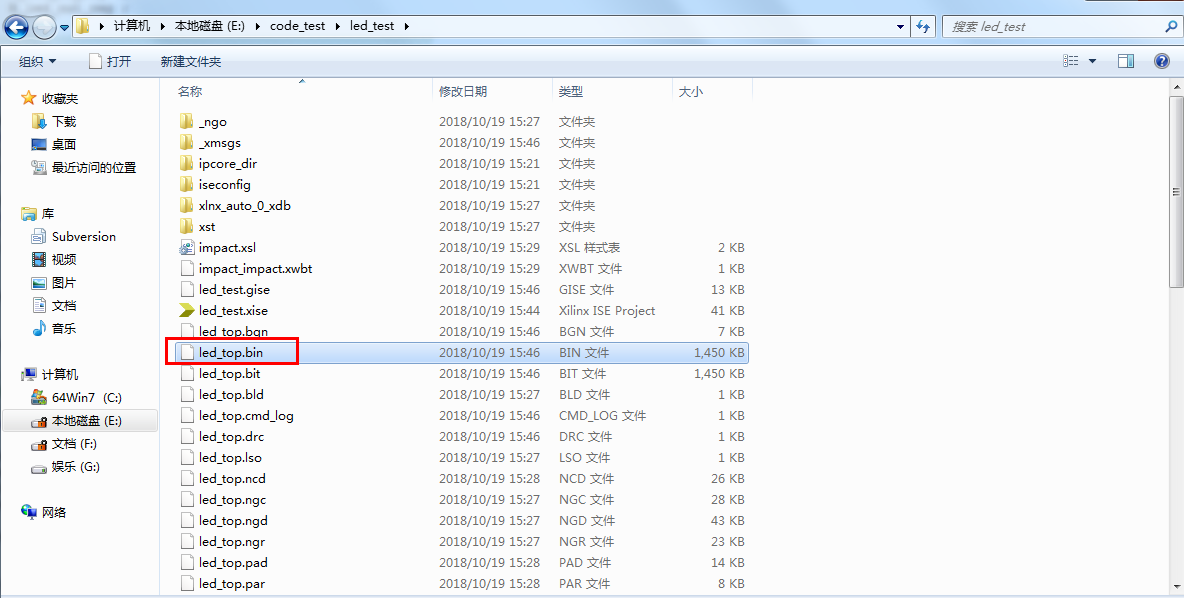Image resolution: width=1184 pixels, height=598 pixels.
Task: Open the view options dropdown arrow
Action: click(1092, 61)
